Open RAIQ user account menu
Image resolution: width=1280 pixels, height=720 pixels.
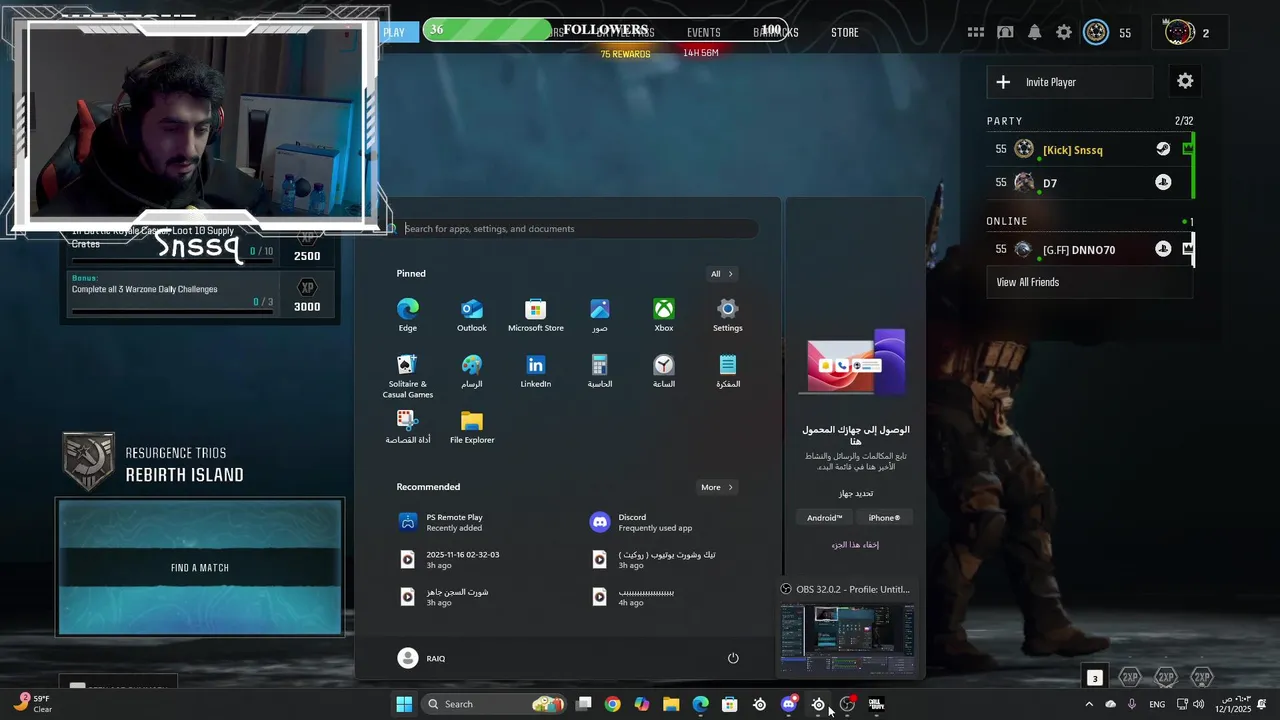coord(421,658)
